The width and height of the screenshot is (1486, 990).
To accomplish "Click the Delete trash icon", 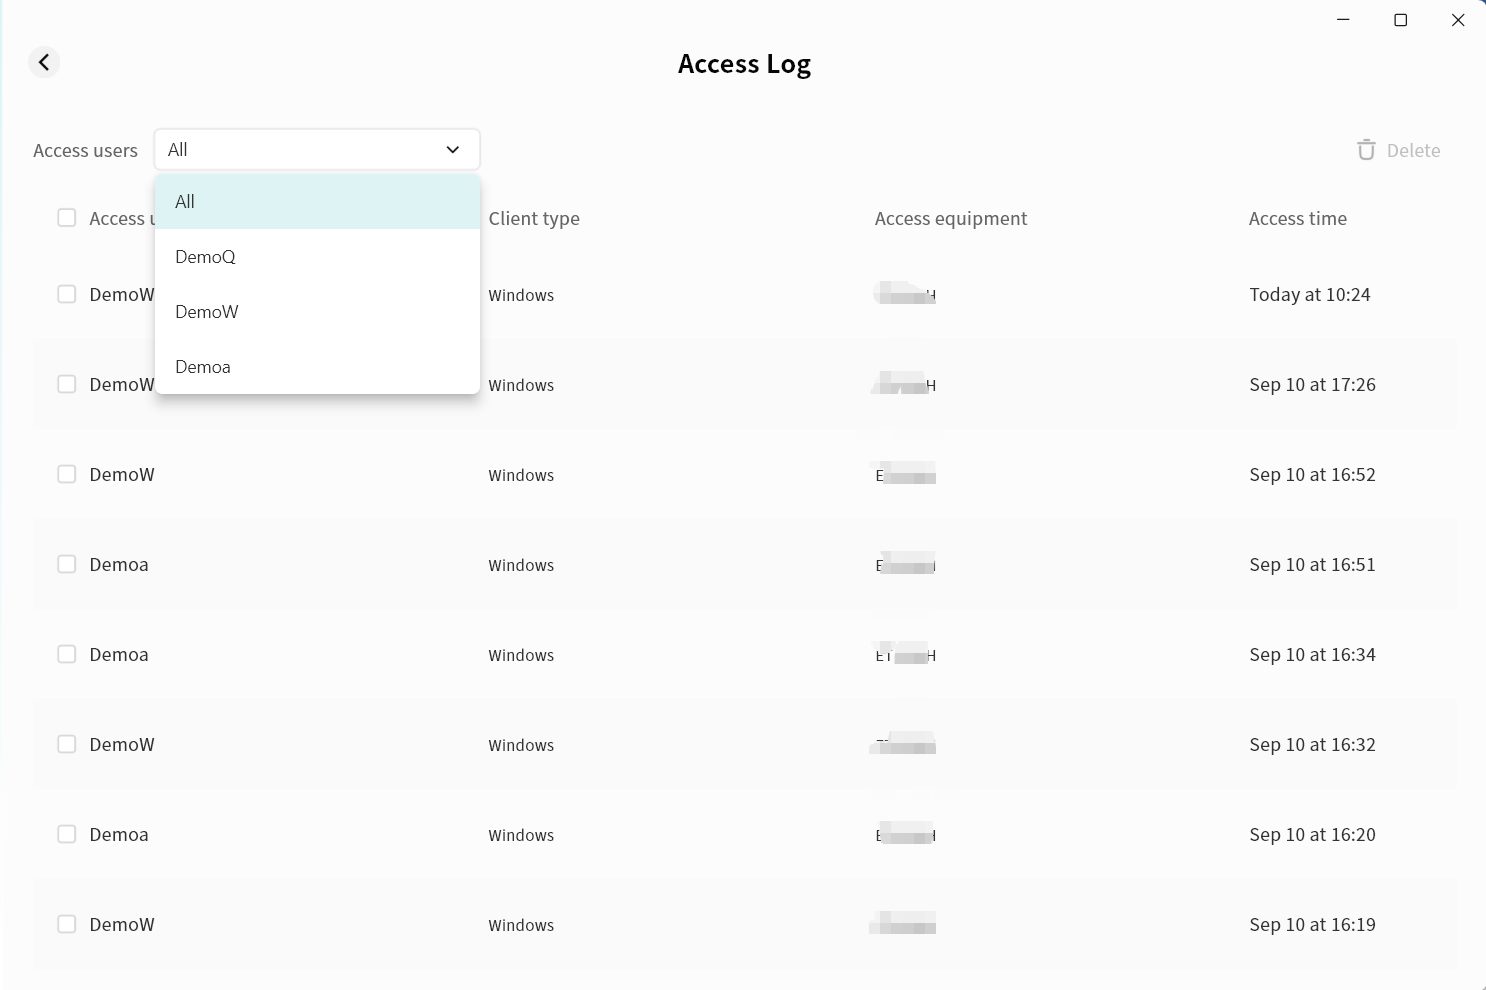I will [x=1366, y=150].
